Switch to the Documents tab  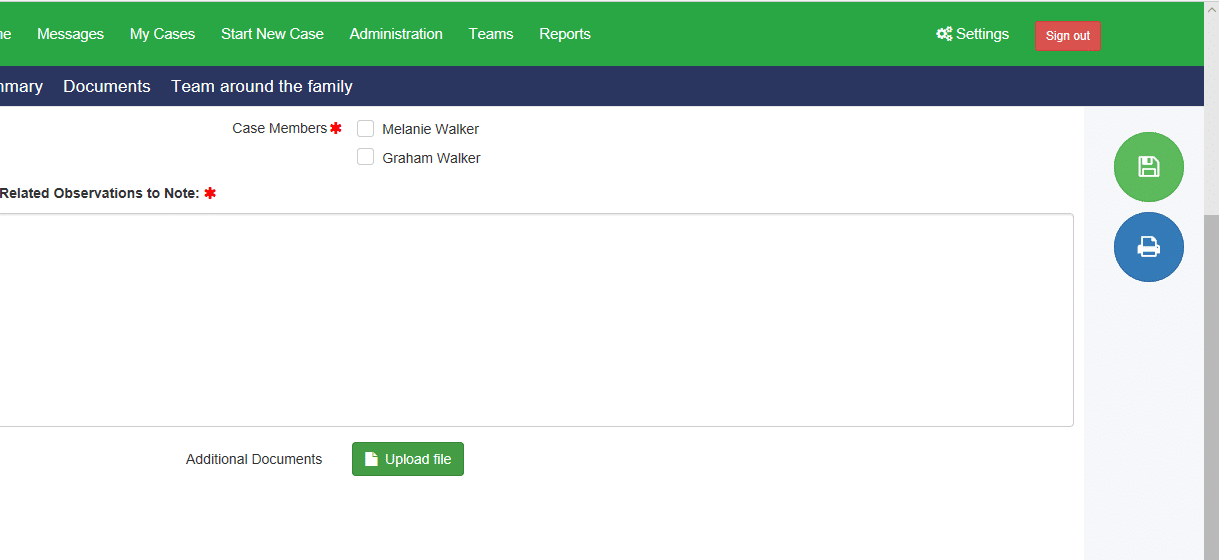point(107,87)
